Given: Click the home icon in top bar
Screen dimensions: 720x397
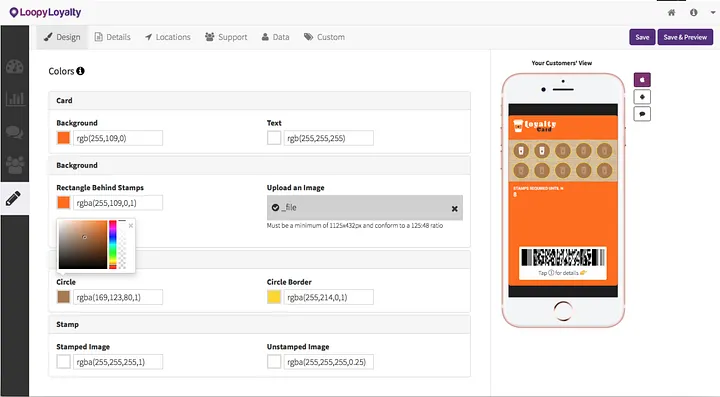Looking at the screenshot, I should [671, 12].
